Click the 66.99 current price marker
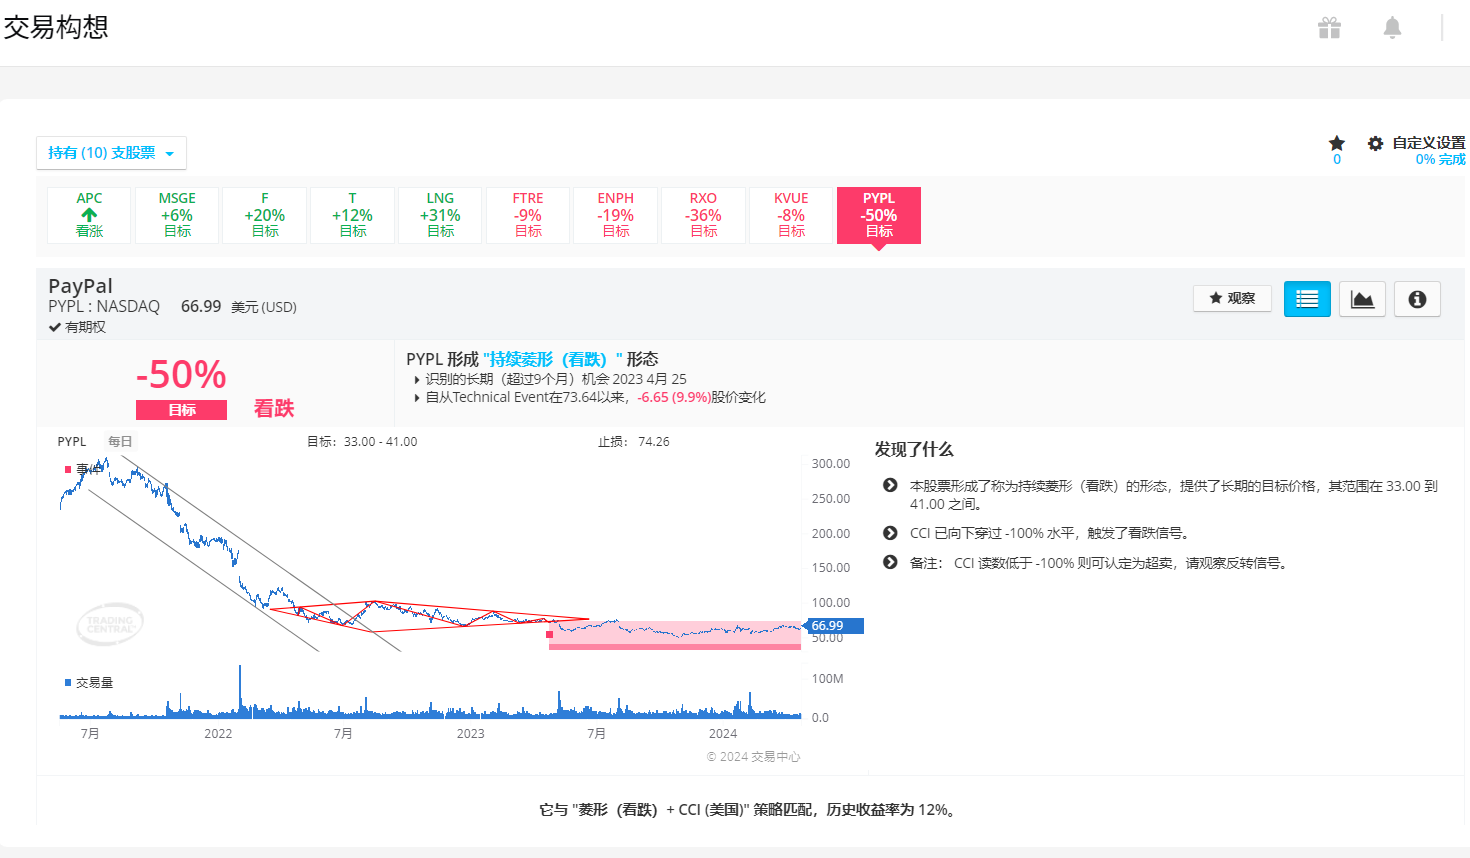Viewport: 1470px width, 858px height. [x=833, y=626]
